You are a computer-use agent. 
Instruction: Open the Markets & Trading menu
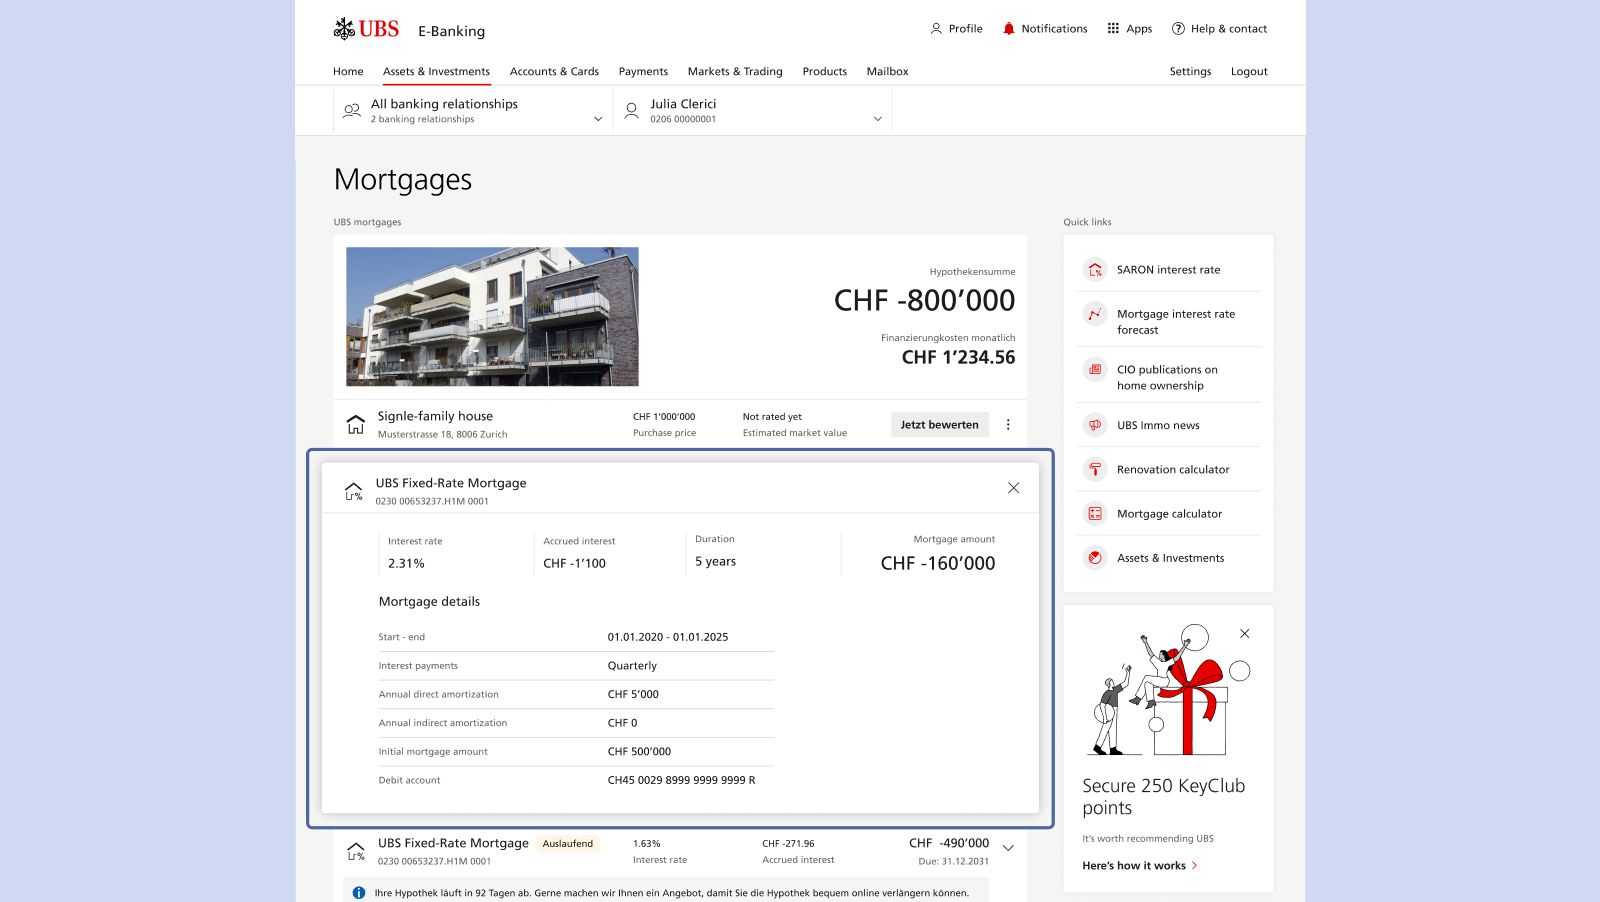[x=735, y=72]
